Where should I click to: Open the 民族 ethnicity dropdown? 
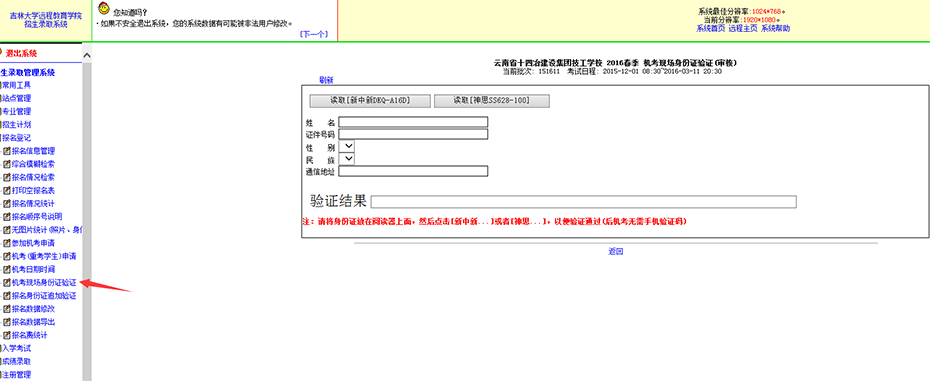click(346, 159)
